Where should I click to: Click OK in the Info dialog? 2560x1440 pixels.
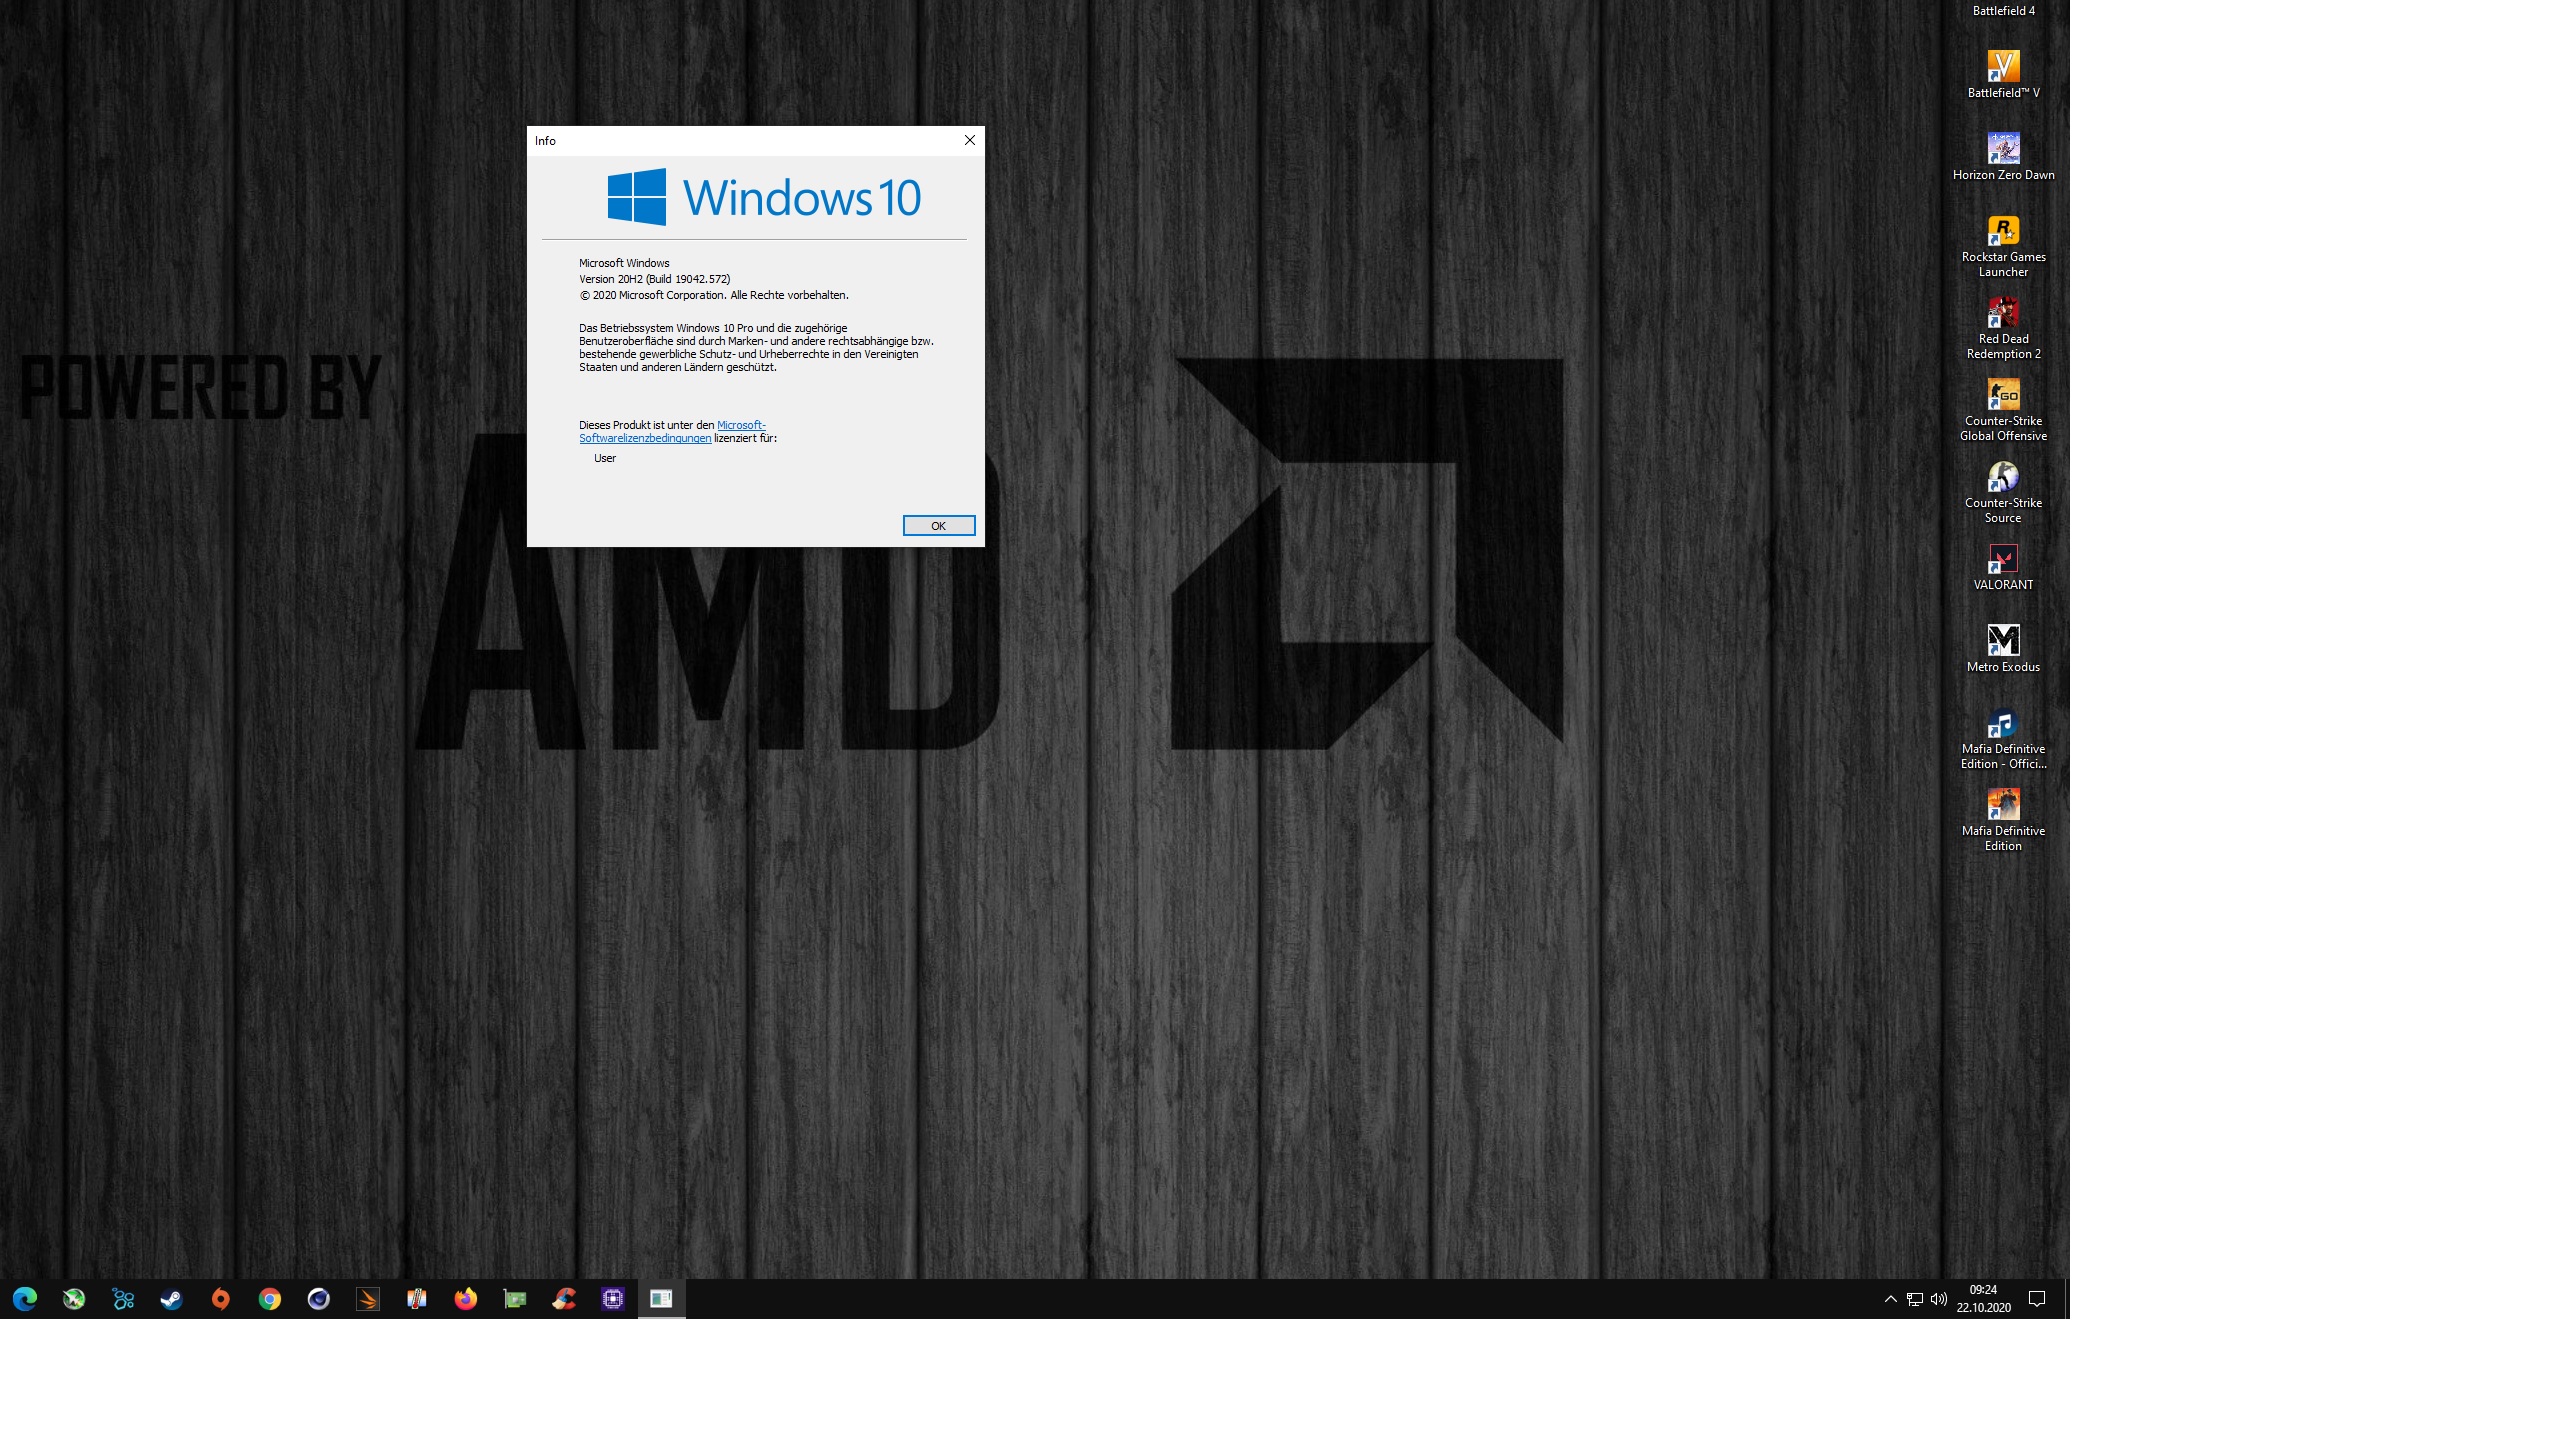coord(938,526)
